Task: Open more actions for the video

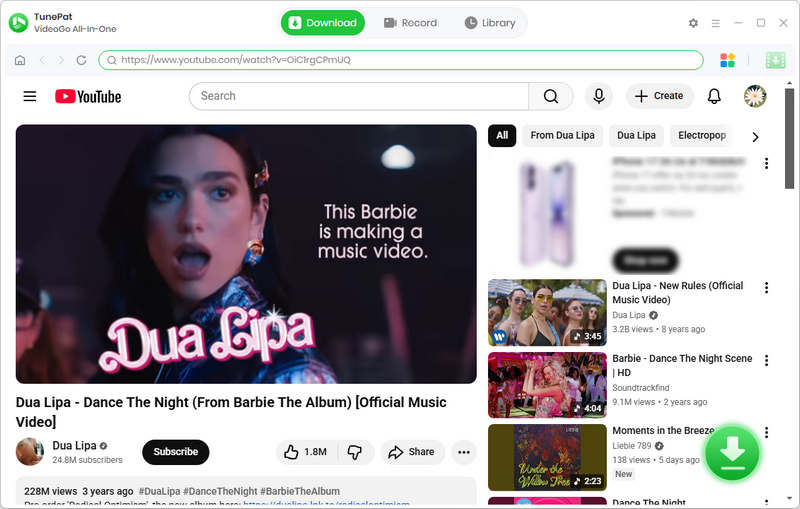Action: point(464,452)
